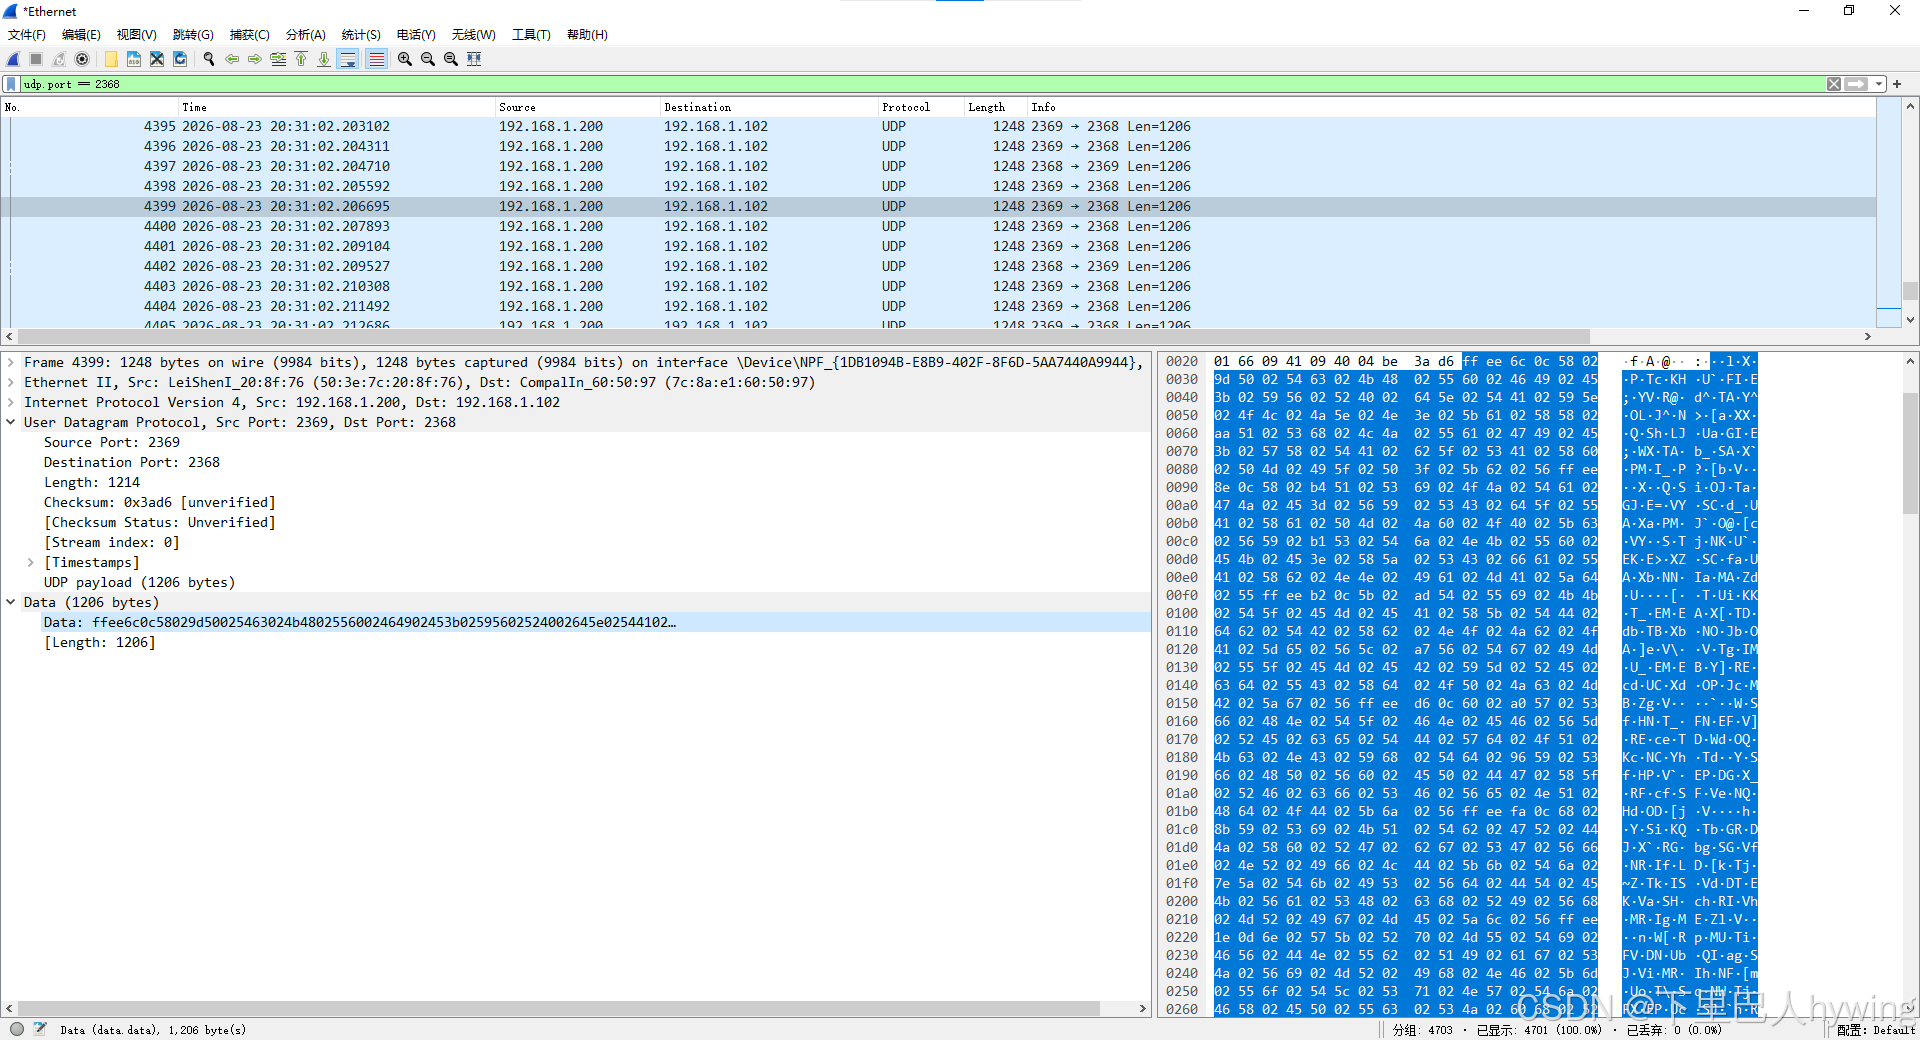This screenshot has width=1920, height=1040.
Task: Expand the Frame 4399 tree node
Action: tap(11, 362)
